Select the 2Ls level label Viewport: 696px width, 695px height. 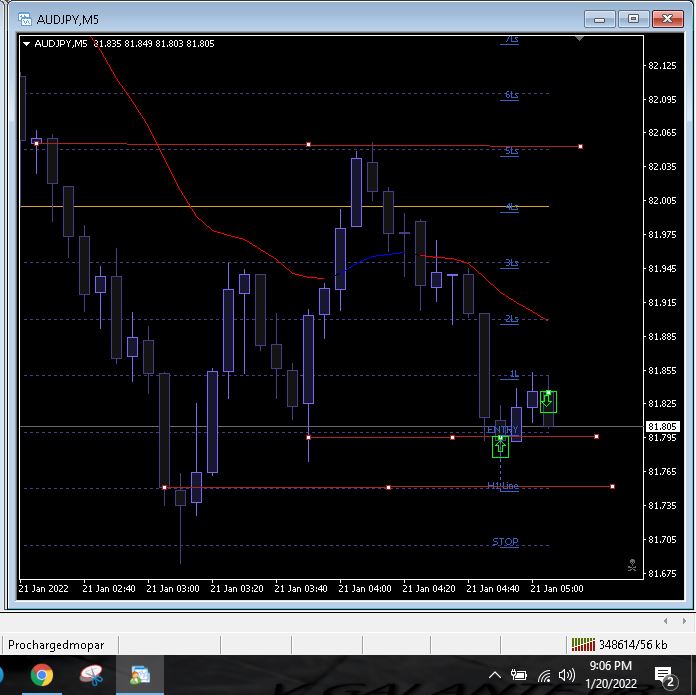pyautogui.click(x=511, y=319)
